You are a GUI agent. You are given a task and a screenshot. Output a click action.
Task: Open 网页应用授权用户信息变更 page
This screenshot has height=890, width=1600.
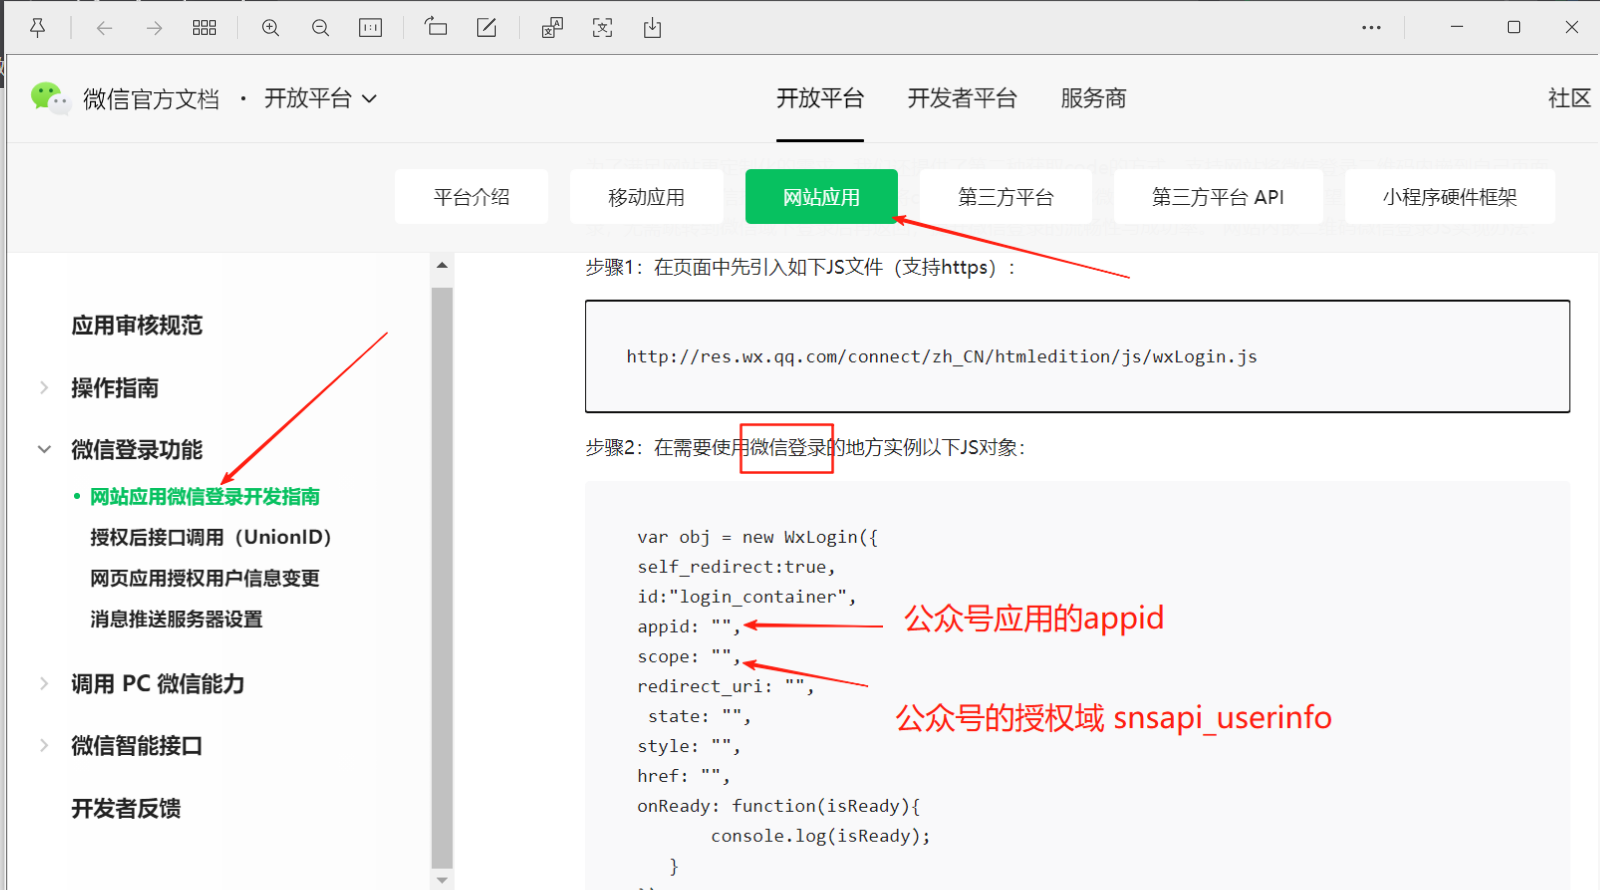(x=205, y=579)
